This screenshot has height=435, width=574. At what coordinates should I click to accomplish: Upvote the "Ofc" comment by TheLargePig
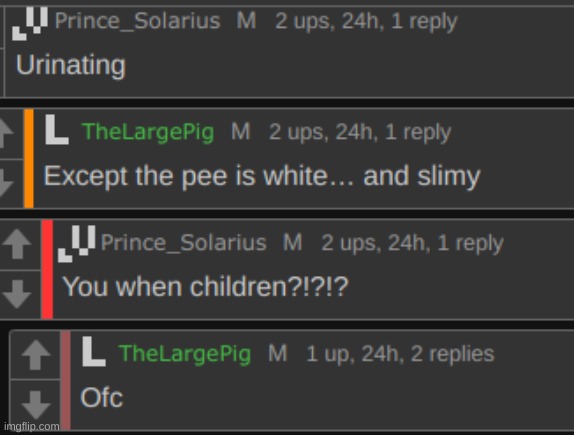click(x=36, y=354)
